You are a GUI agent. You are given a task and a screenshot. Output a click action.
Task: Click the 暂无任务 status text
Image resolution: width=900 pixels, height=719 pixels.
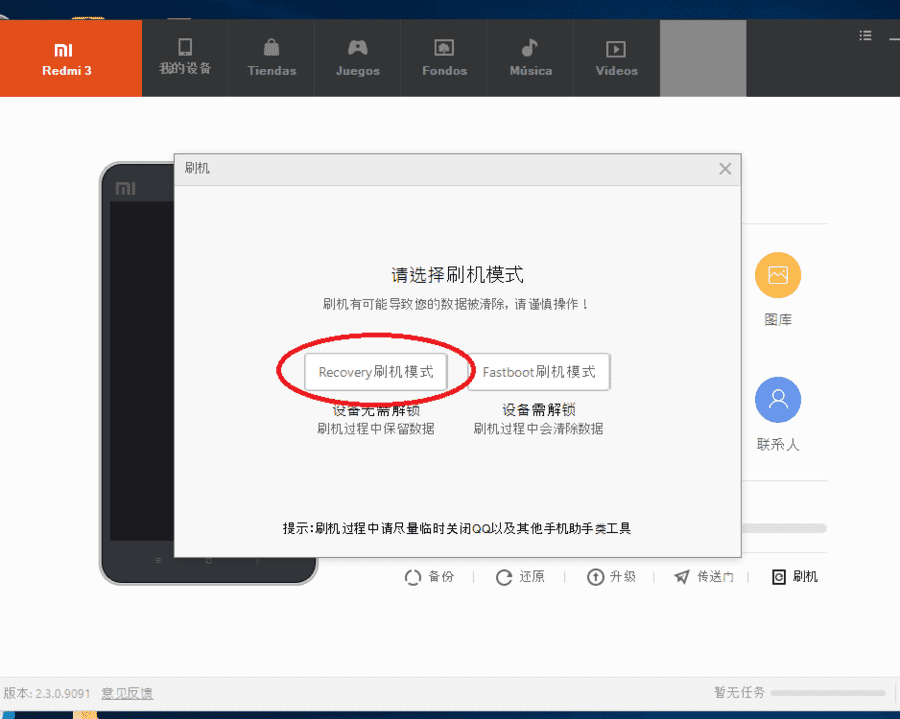[x=739, y=693]
